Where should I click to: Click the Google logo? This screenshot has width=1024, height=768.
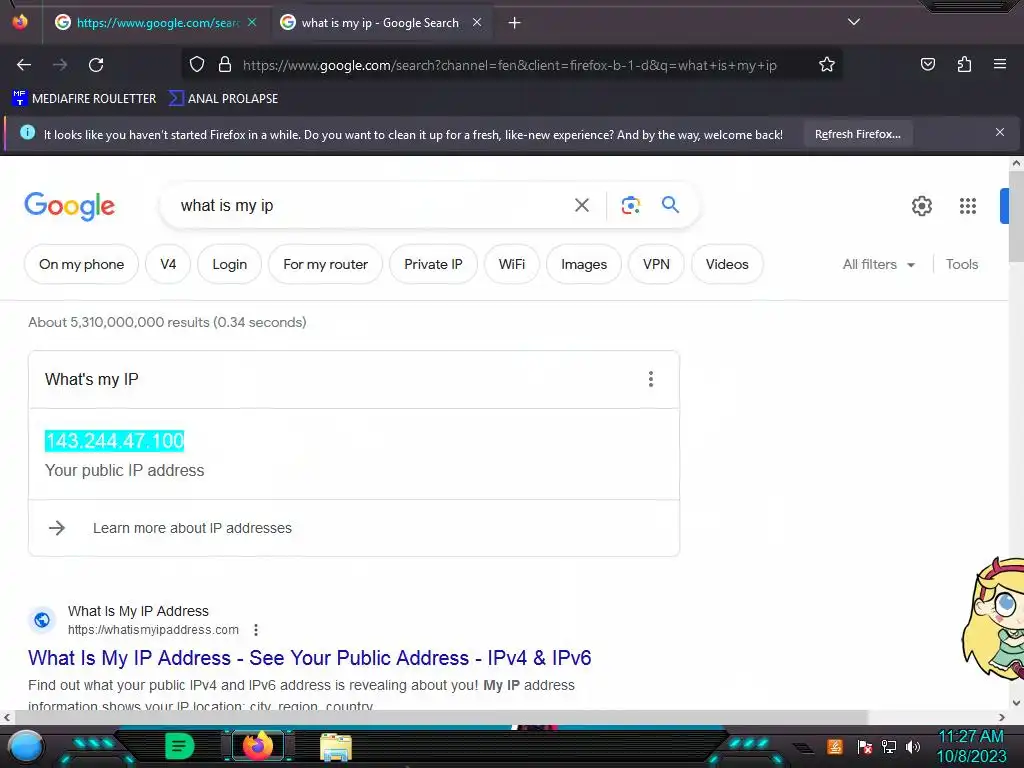point(70,206)
